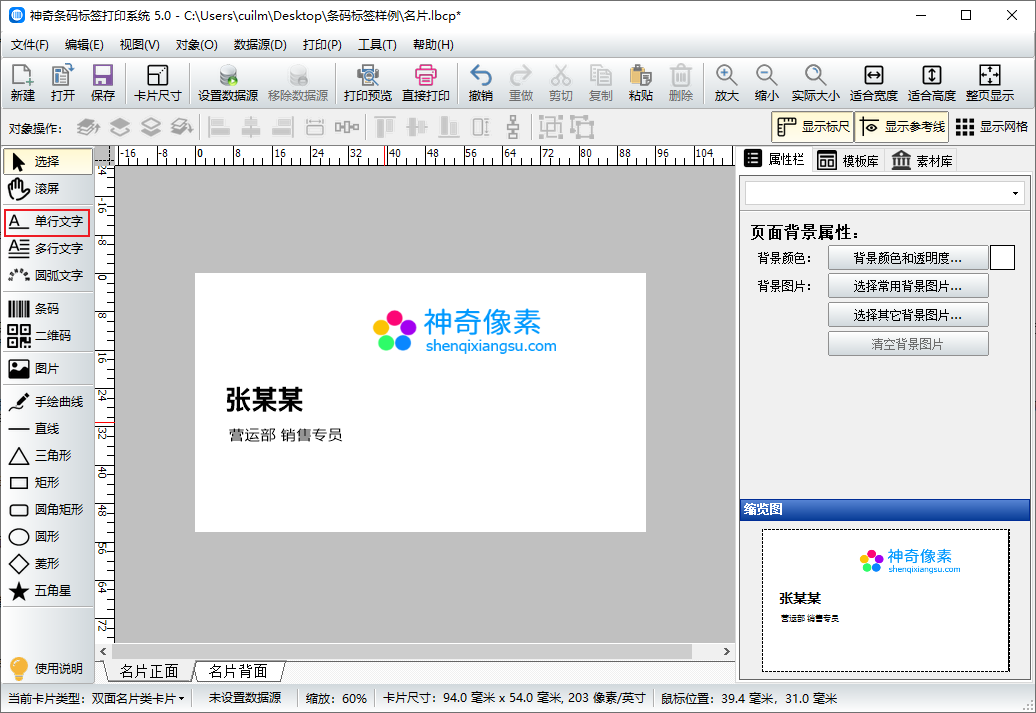The width and height of the screenshot is (1036, 713).
Task: Switch to 名片背面 card back tab
Action: 238,671
